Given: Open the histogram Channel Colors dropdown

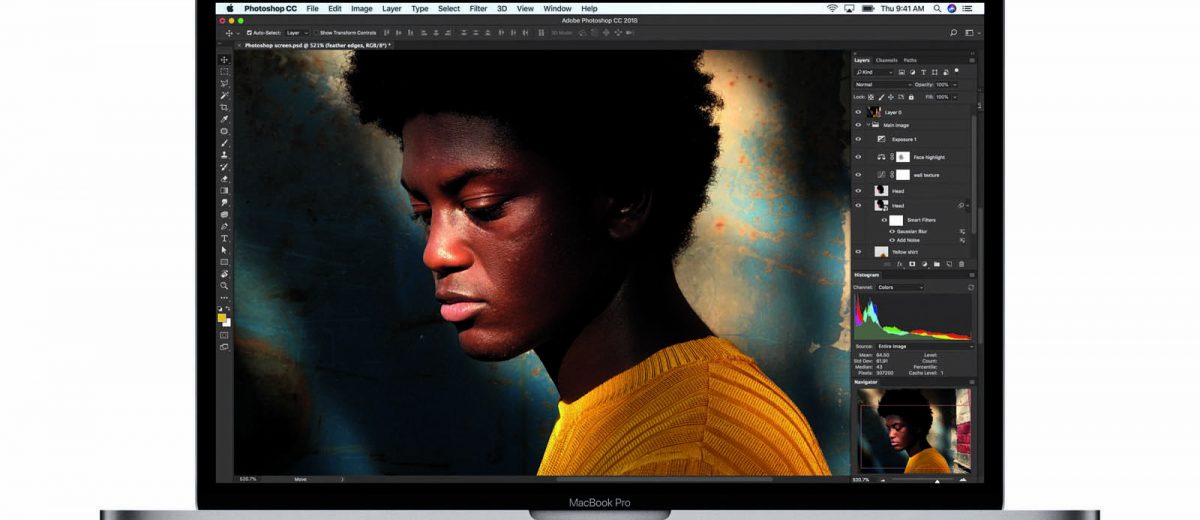Looking at the screenshot, I should point(900,287).
